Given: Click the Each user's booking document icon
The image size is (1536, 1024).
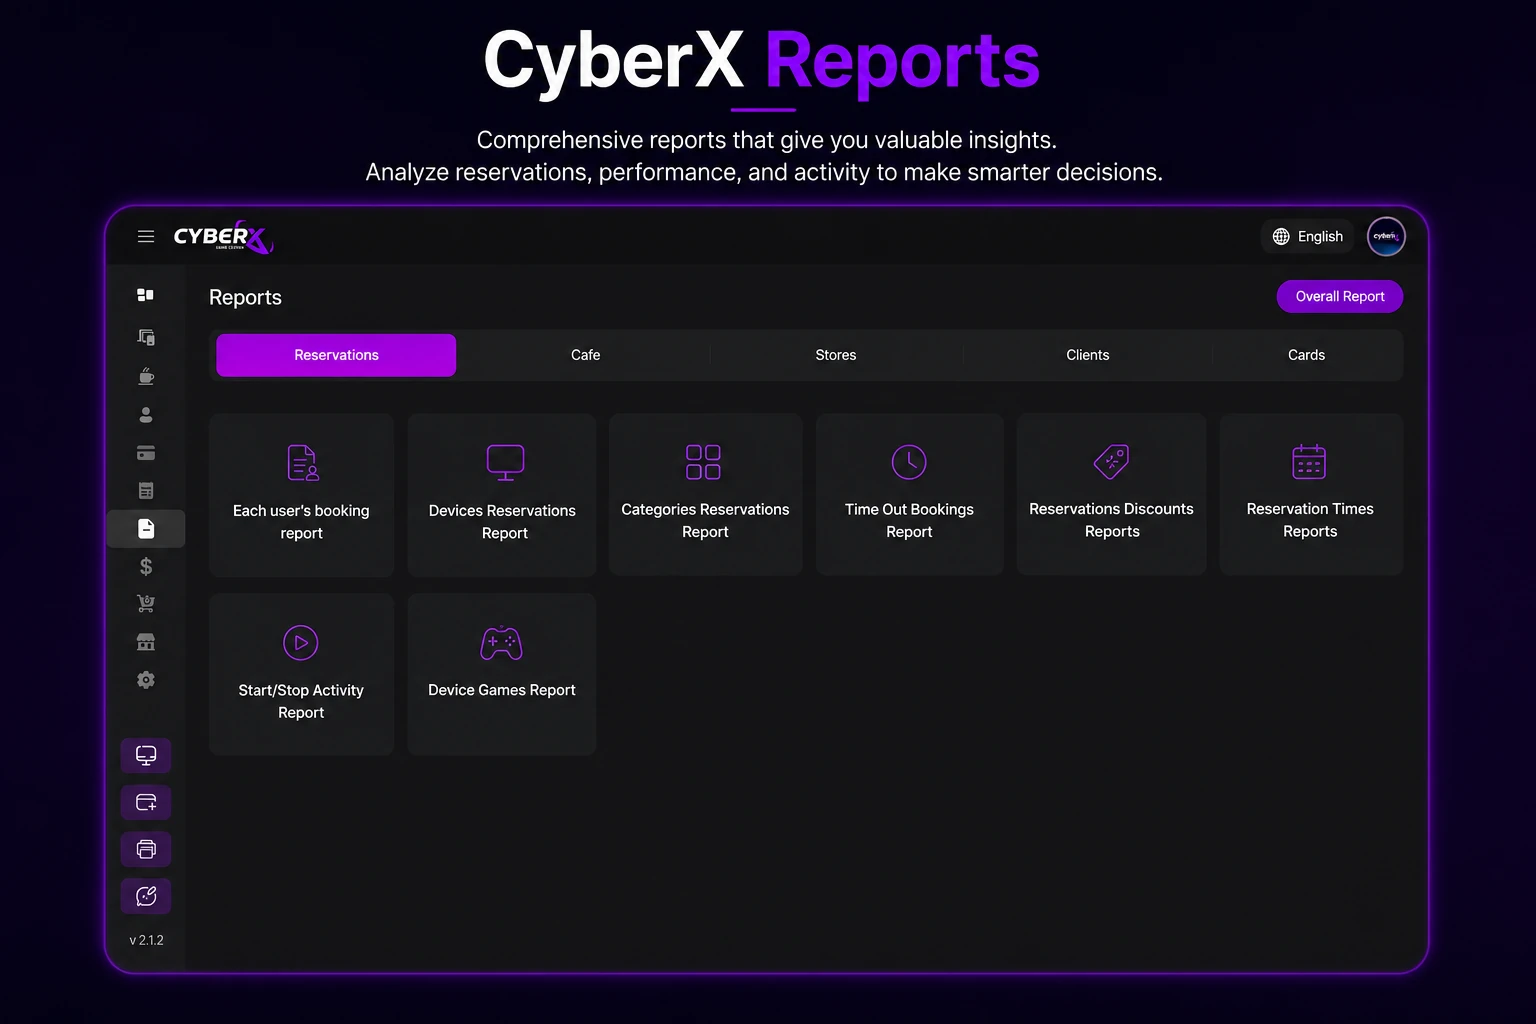Looking at the screenshot, I should (x=302, y=463).
